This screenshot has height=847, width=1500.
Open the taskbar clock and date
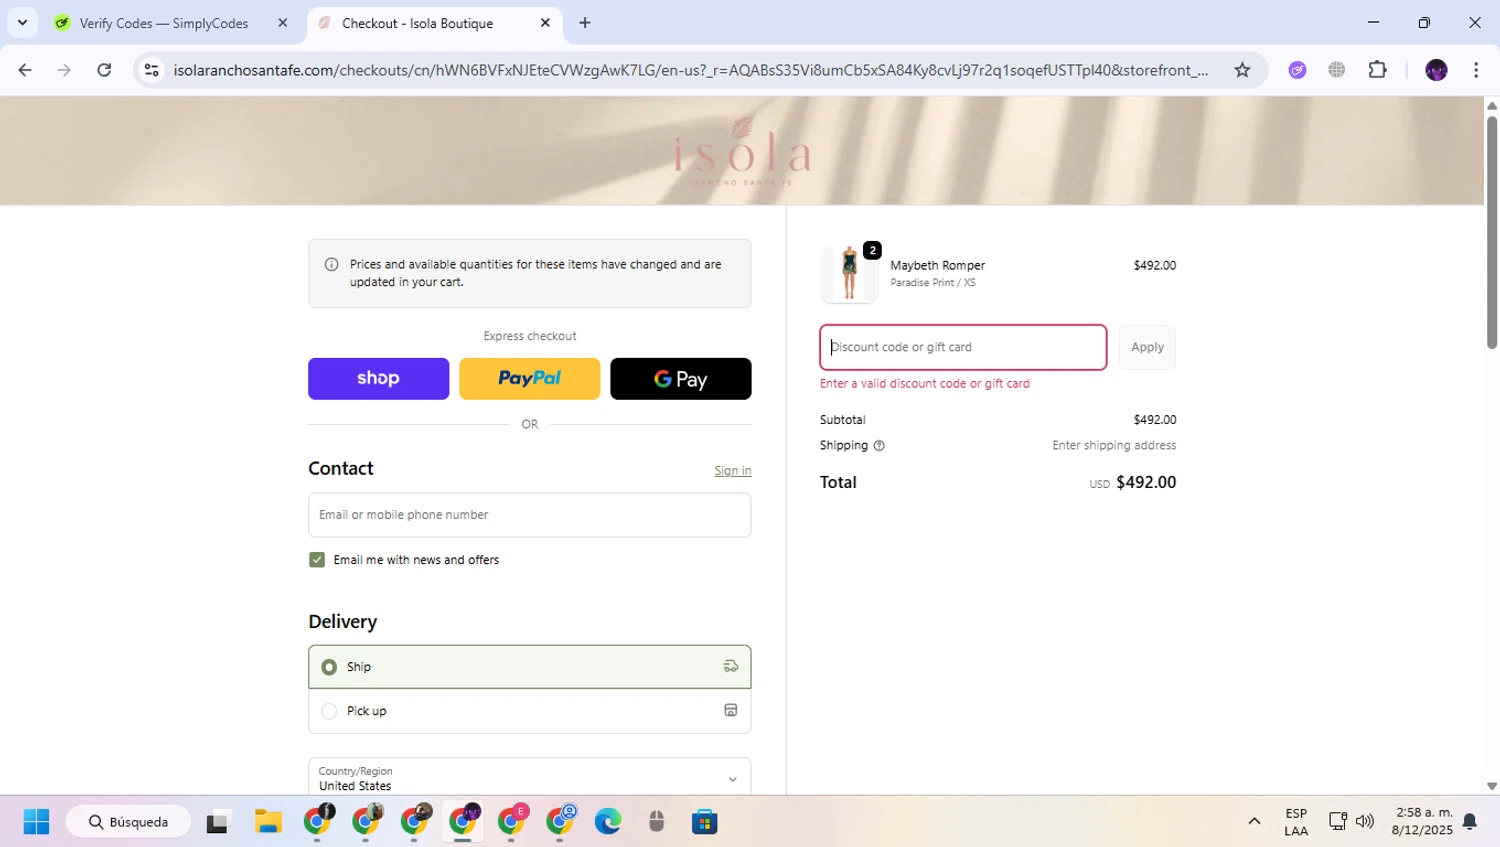(x=1423, y=822)
